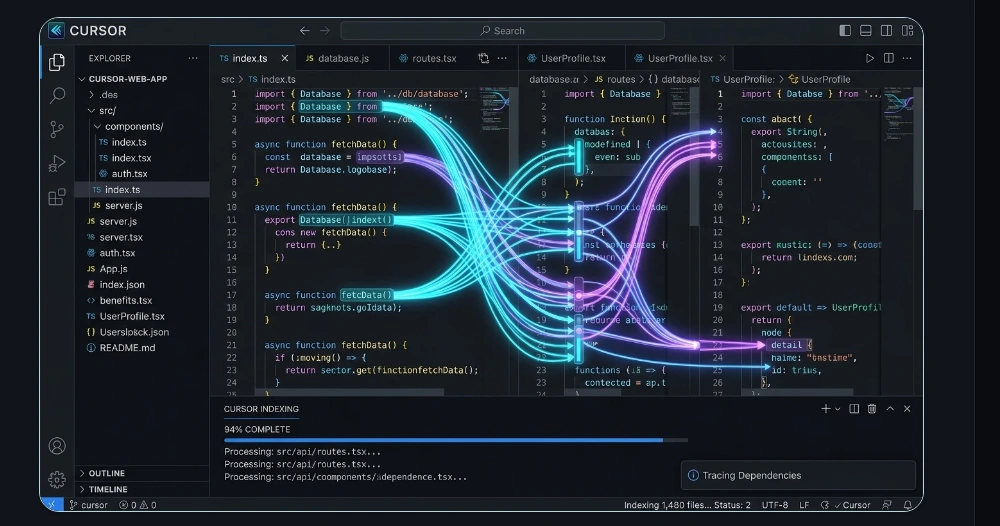This screenshot has height=526, width=1000.
Task: Click the info icon on Tracing Dependencies
Action: [693, 475]
